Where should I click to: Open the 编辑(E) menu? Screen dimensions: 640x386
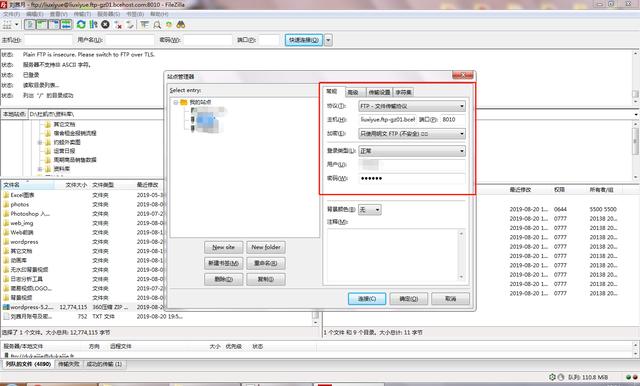pyautogui.click(x=35, y=14)
